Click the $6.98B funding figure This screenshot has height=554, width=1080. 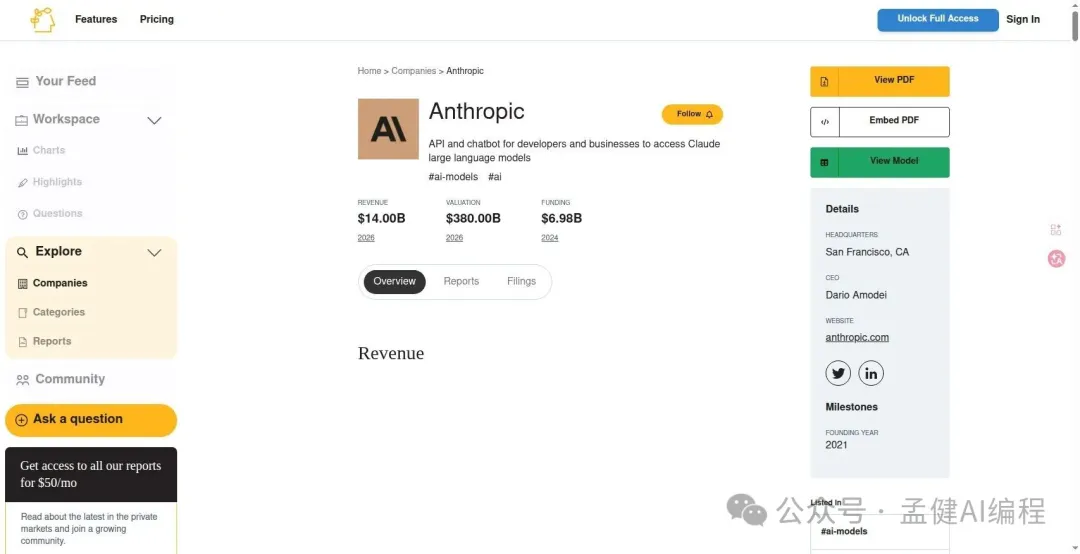[x=561, y=219]
